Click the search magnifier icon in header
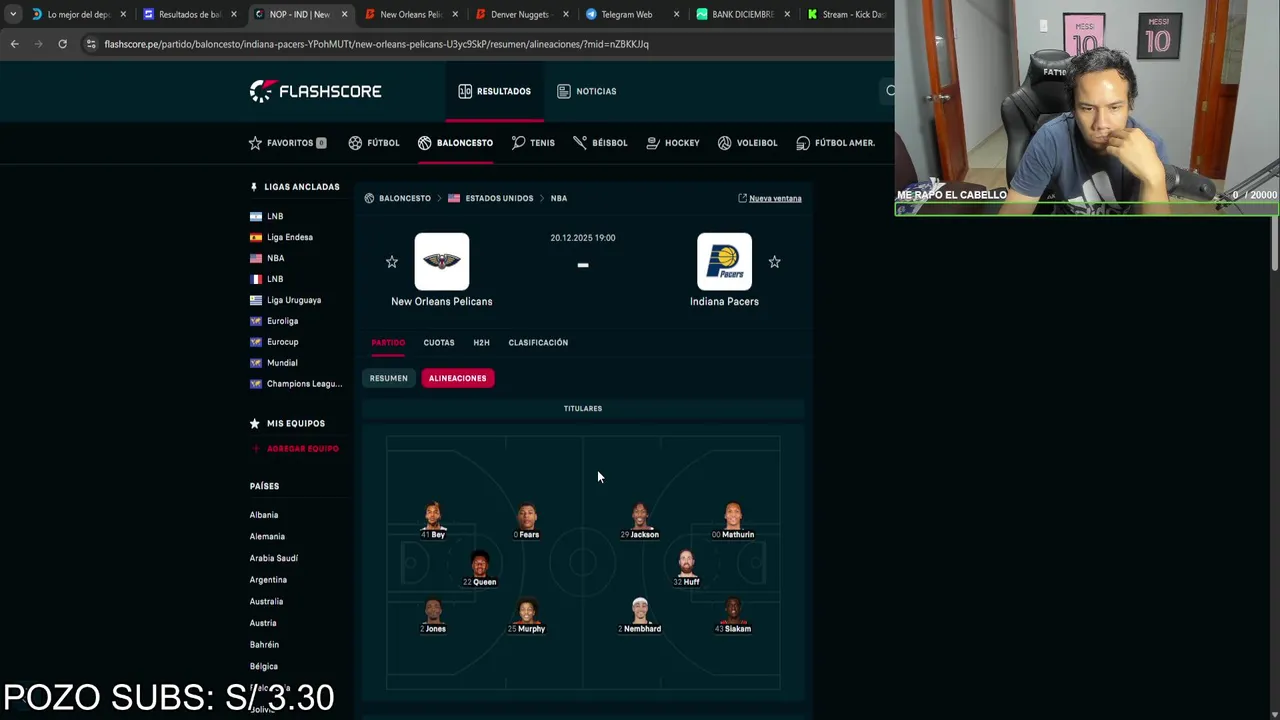 pos(889,91)
